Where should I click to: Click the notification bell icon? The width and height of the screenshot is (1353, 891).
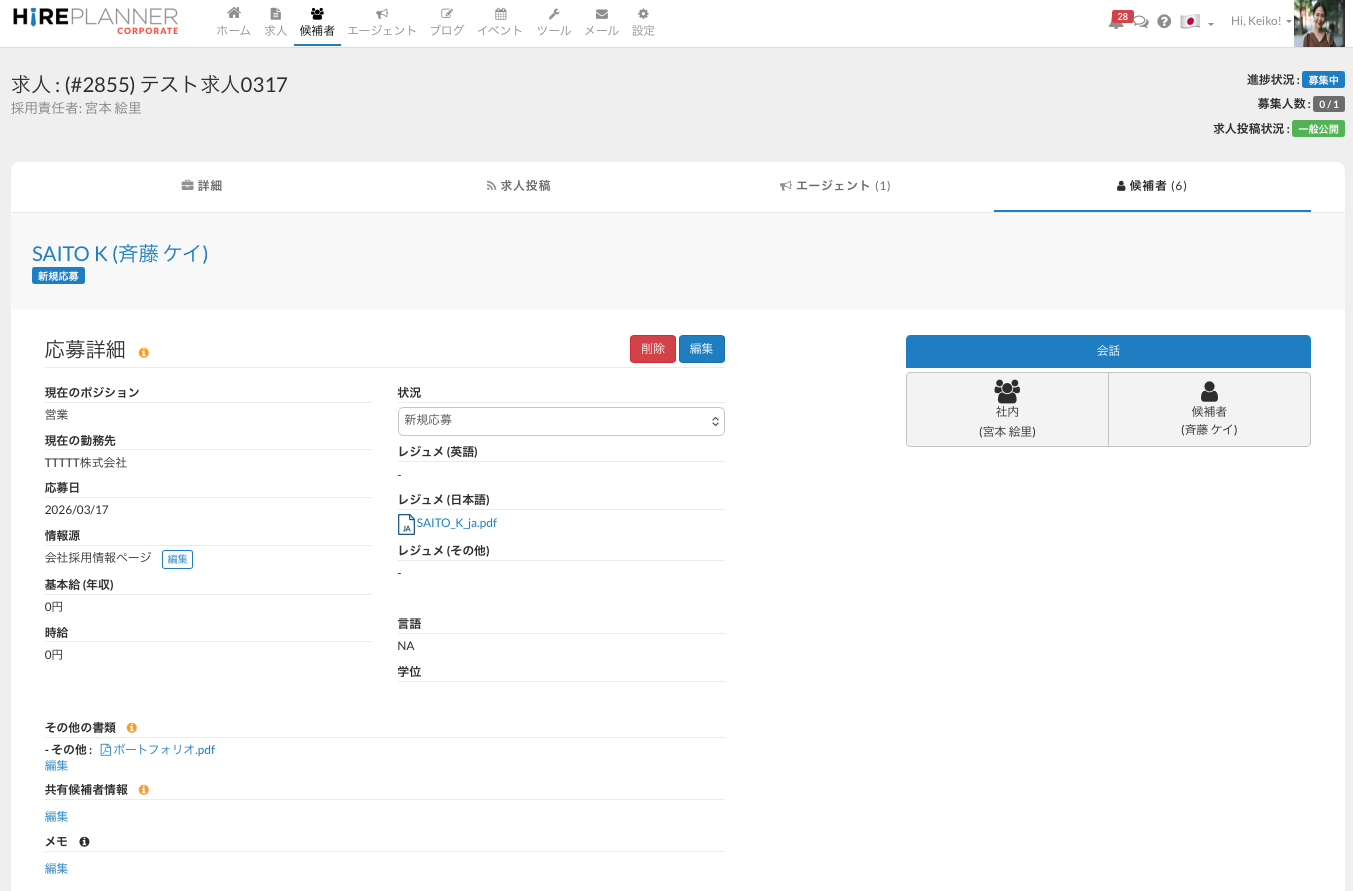(x=1116, y=22)
